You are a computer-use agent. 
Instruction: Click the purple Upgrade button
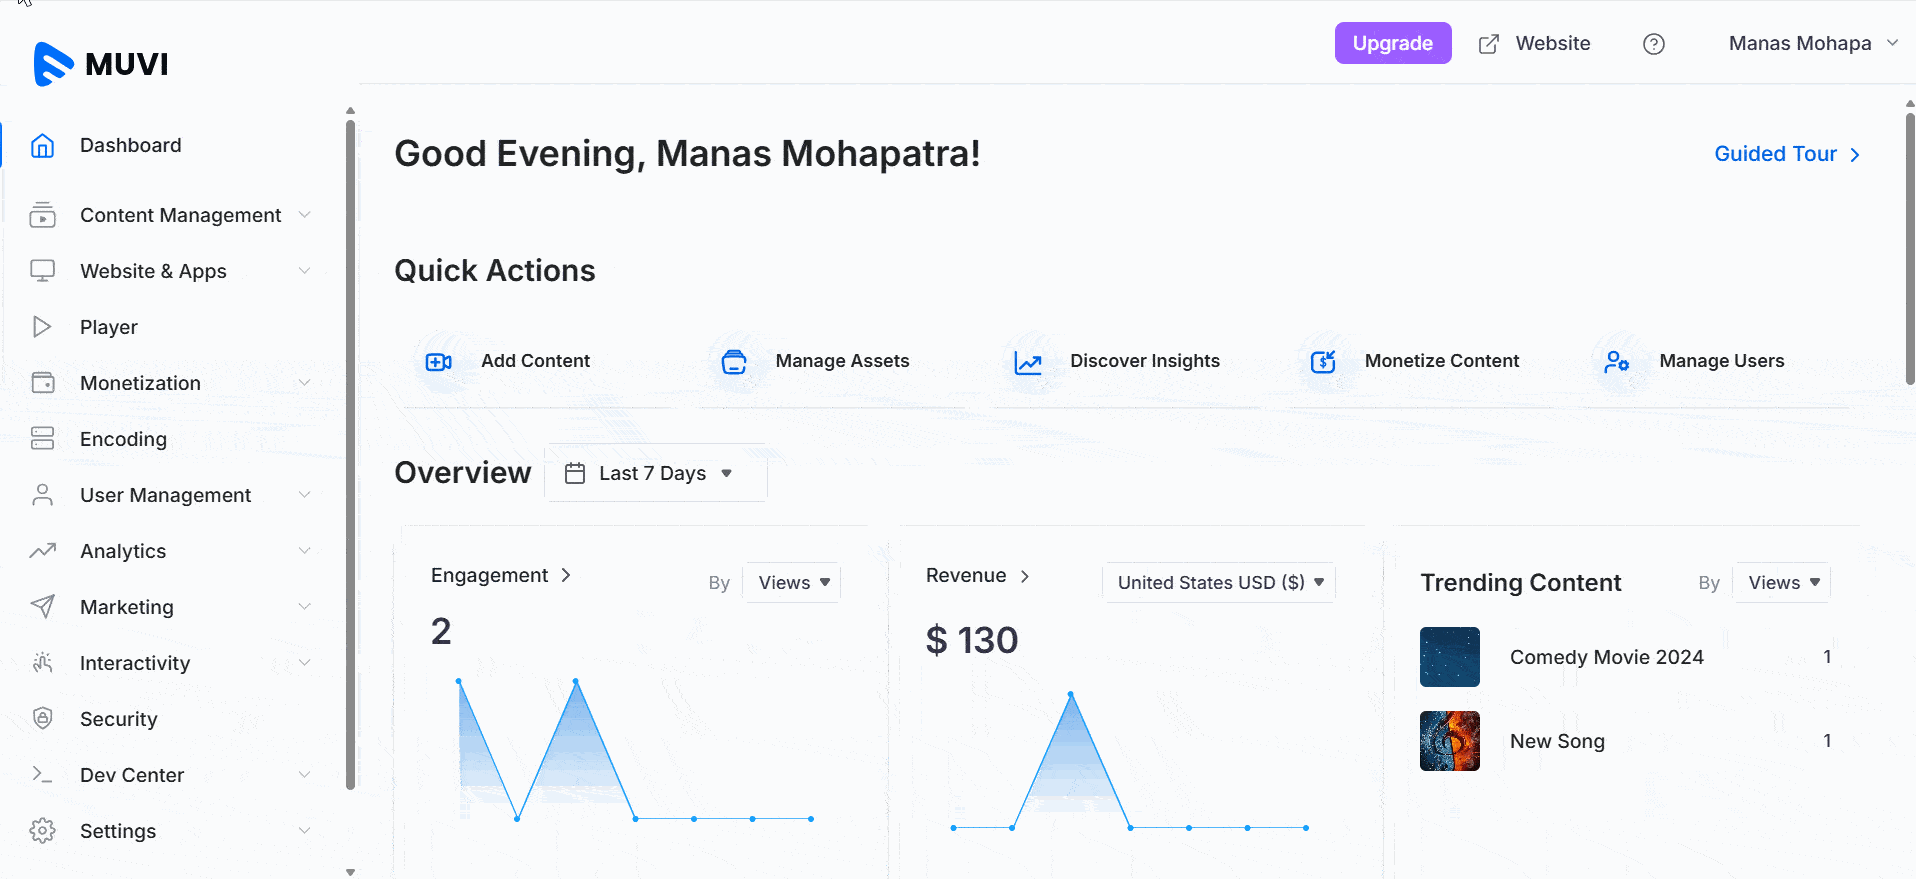click(x=1392, y=44)
